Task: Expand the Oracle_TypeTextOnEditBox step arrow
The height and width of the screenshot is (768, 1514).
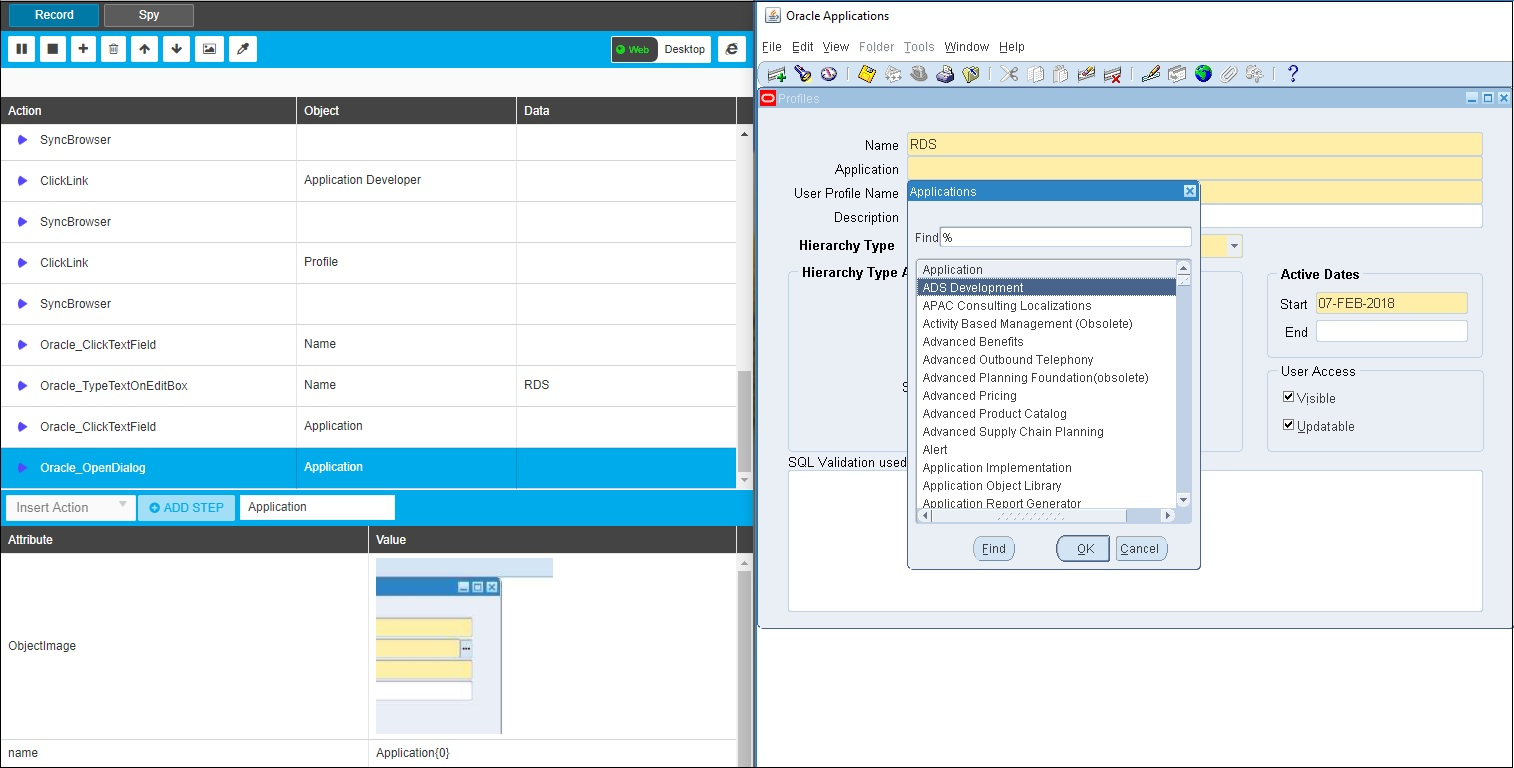Action: click(22, 386)
